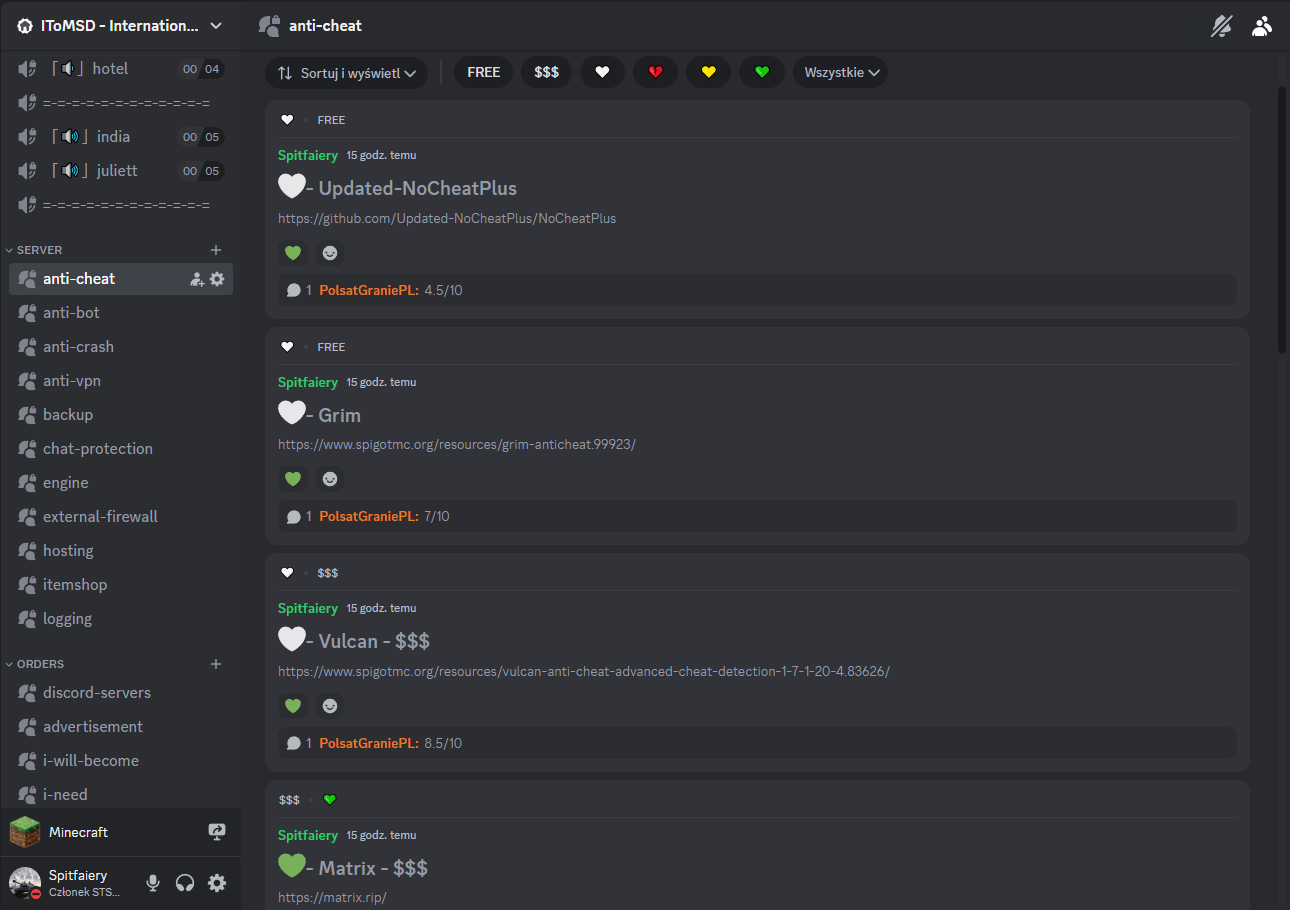
Task: Open i-will-become channel
Action: 121,761
